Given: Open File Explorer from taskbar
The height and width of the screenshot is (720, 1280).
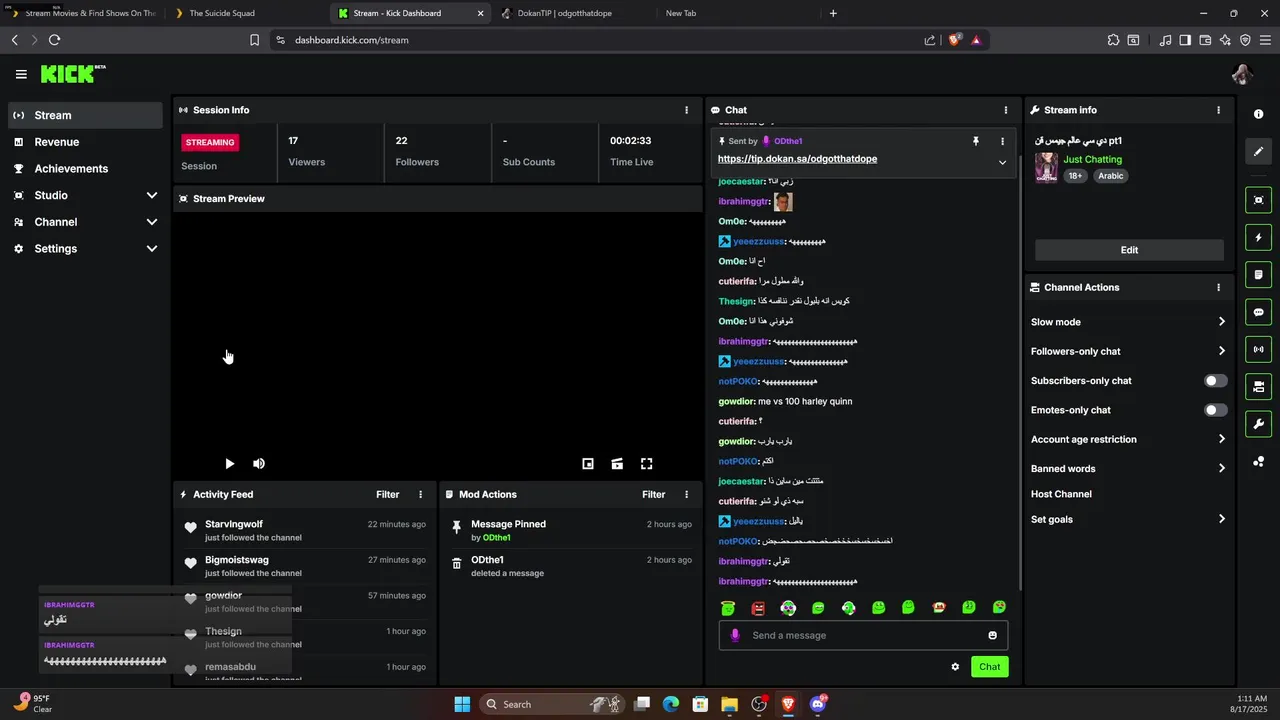Looking at the screenshot, I should (729, 704).
